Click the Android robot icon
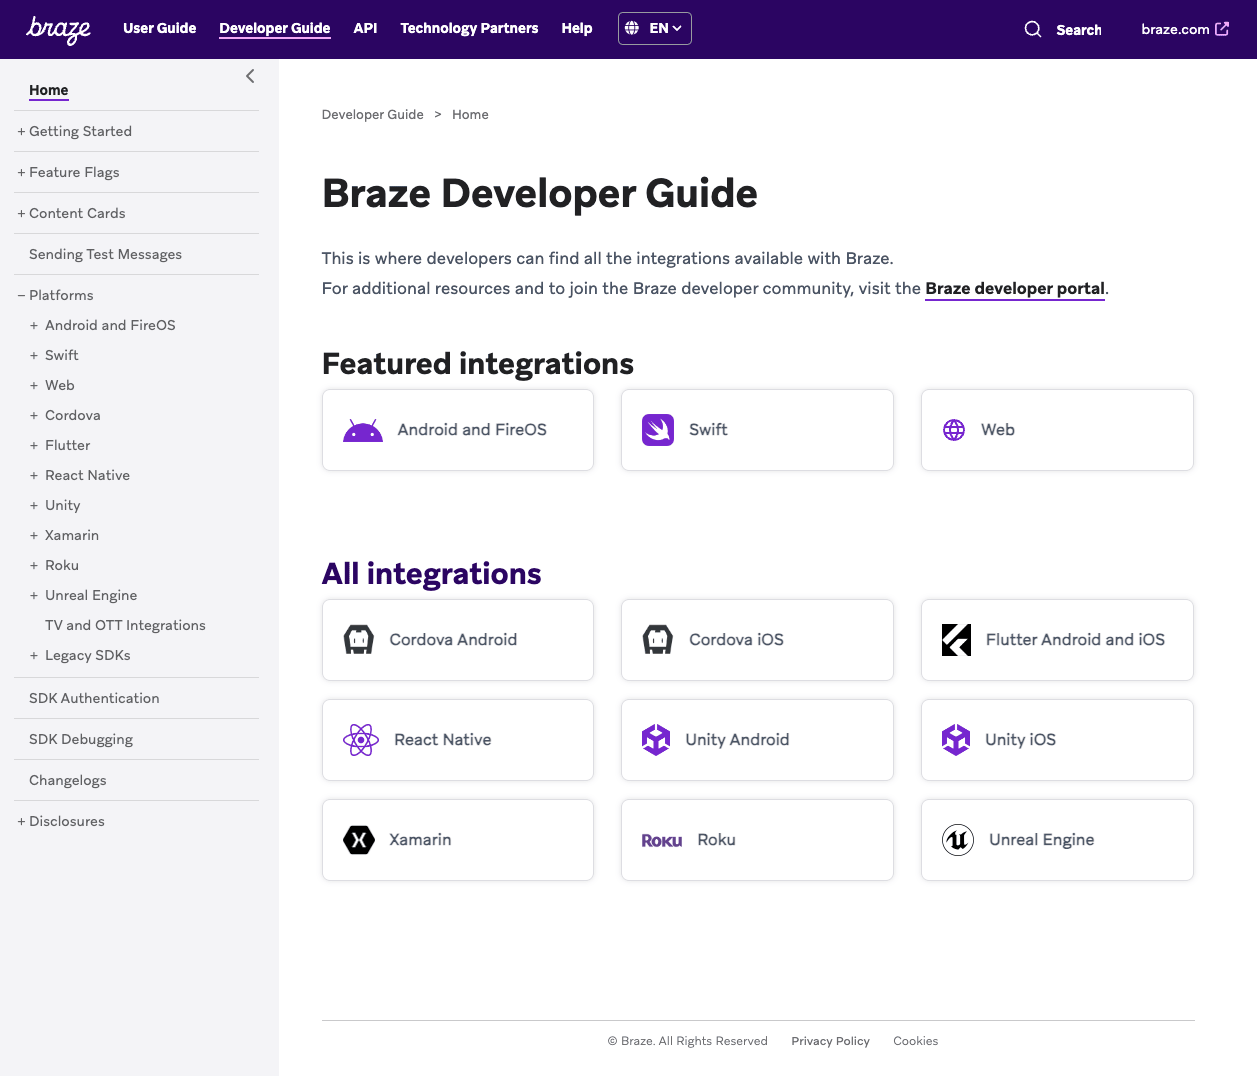Viewport: 1257px width, 1076px height. 363,430
